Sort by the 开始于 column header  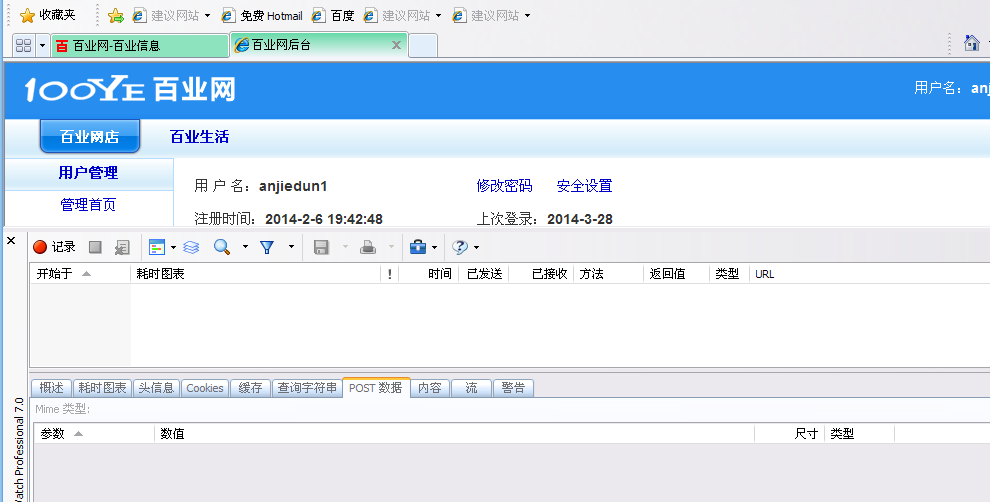(80, 273)
